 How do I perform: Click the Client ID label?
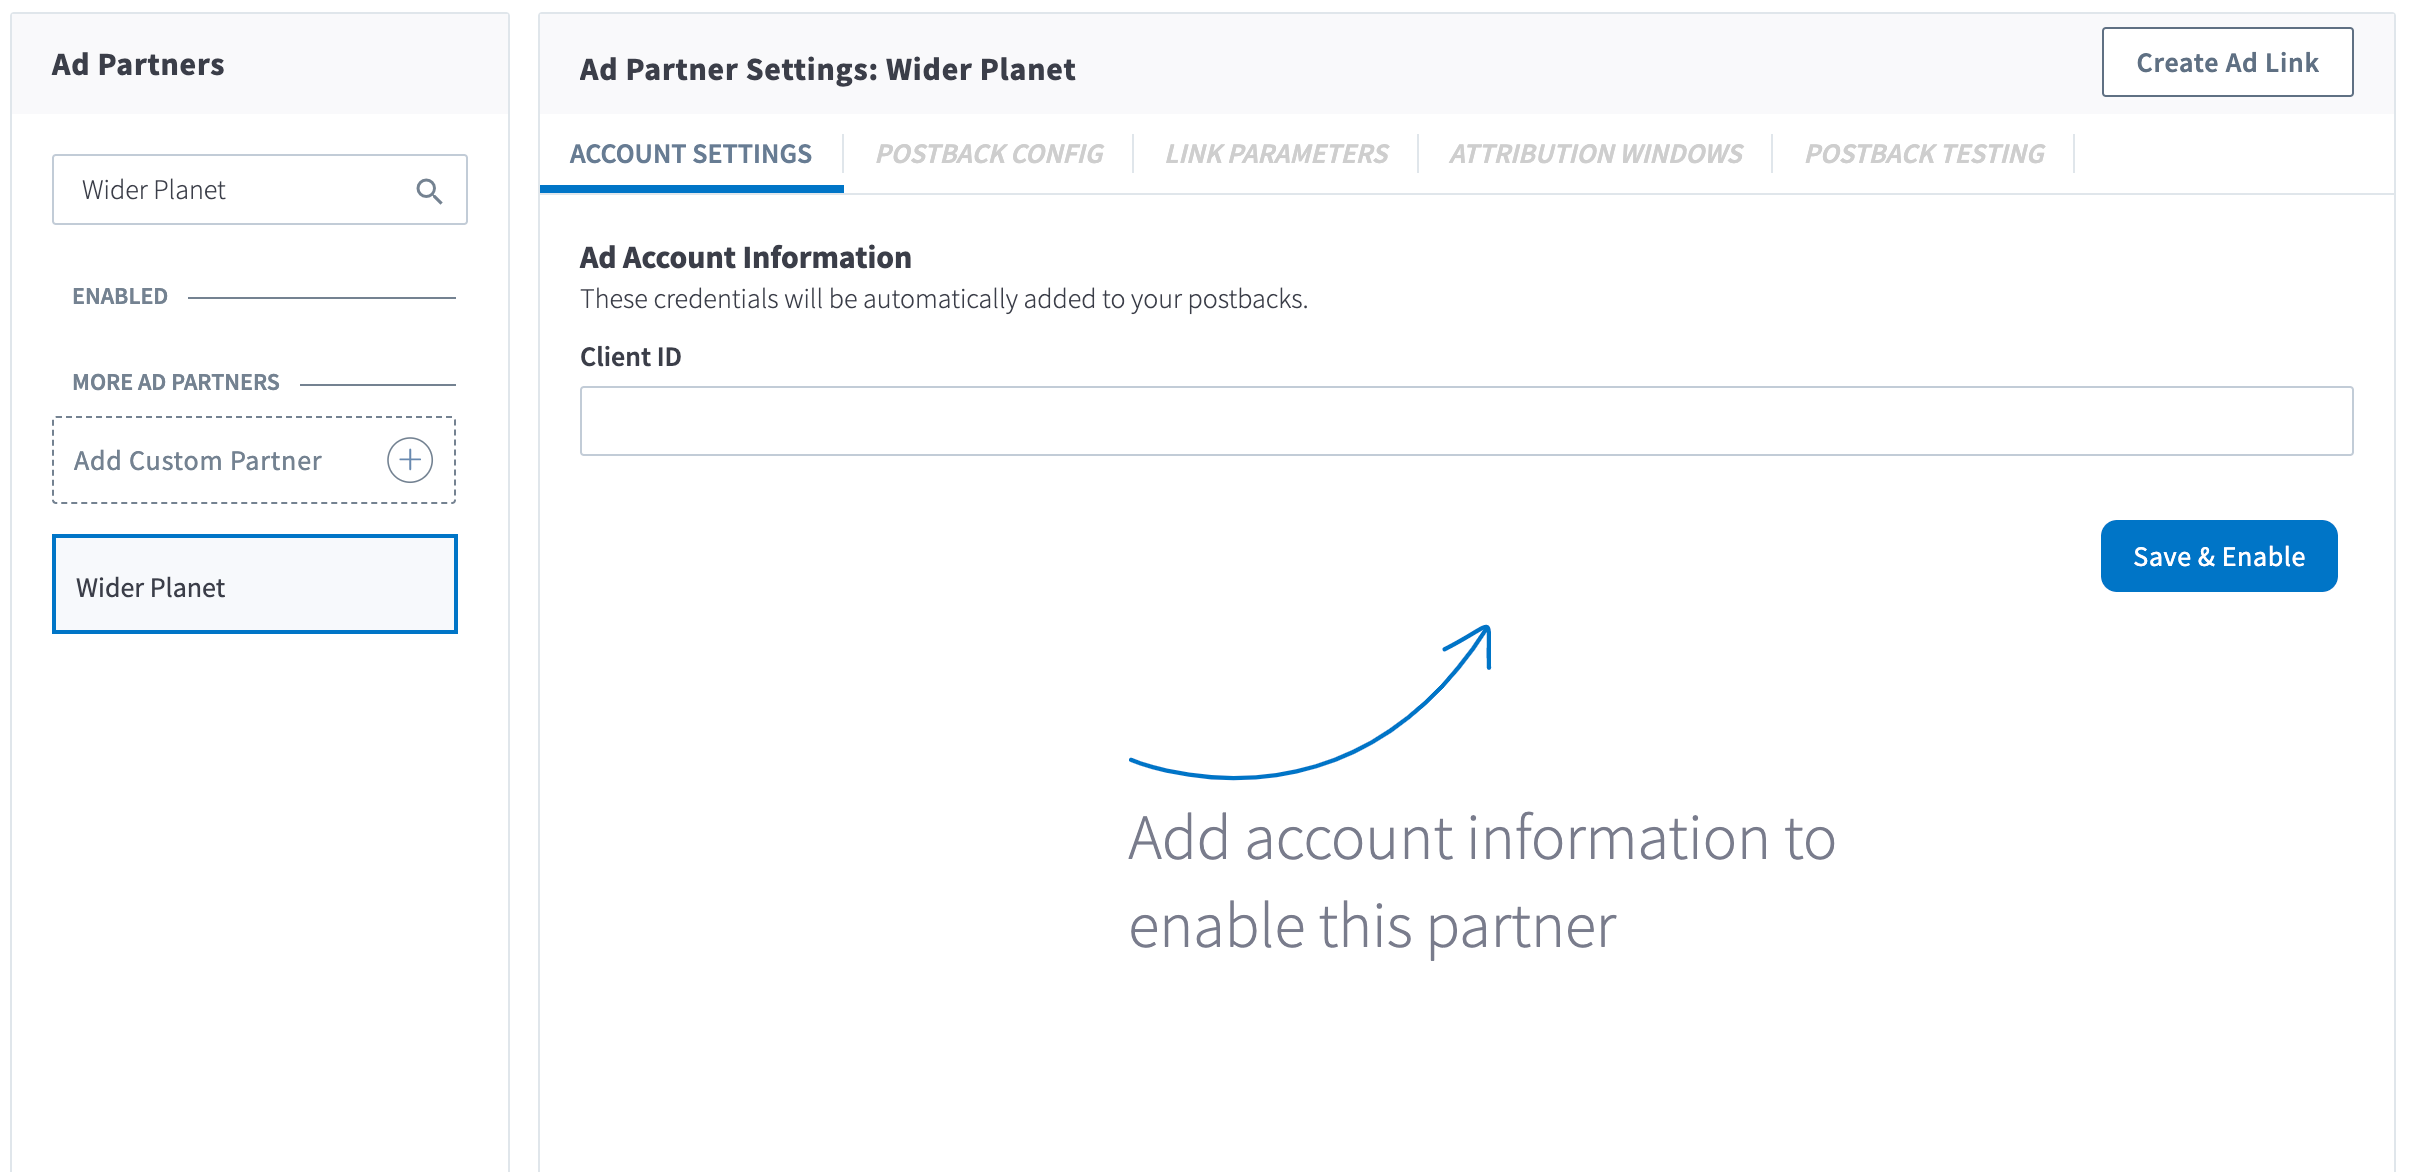(630, 357)
